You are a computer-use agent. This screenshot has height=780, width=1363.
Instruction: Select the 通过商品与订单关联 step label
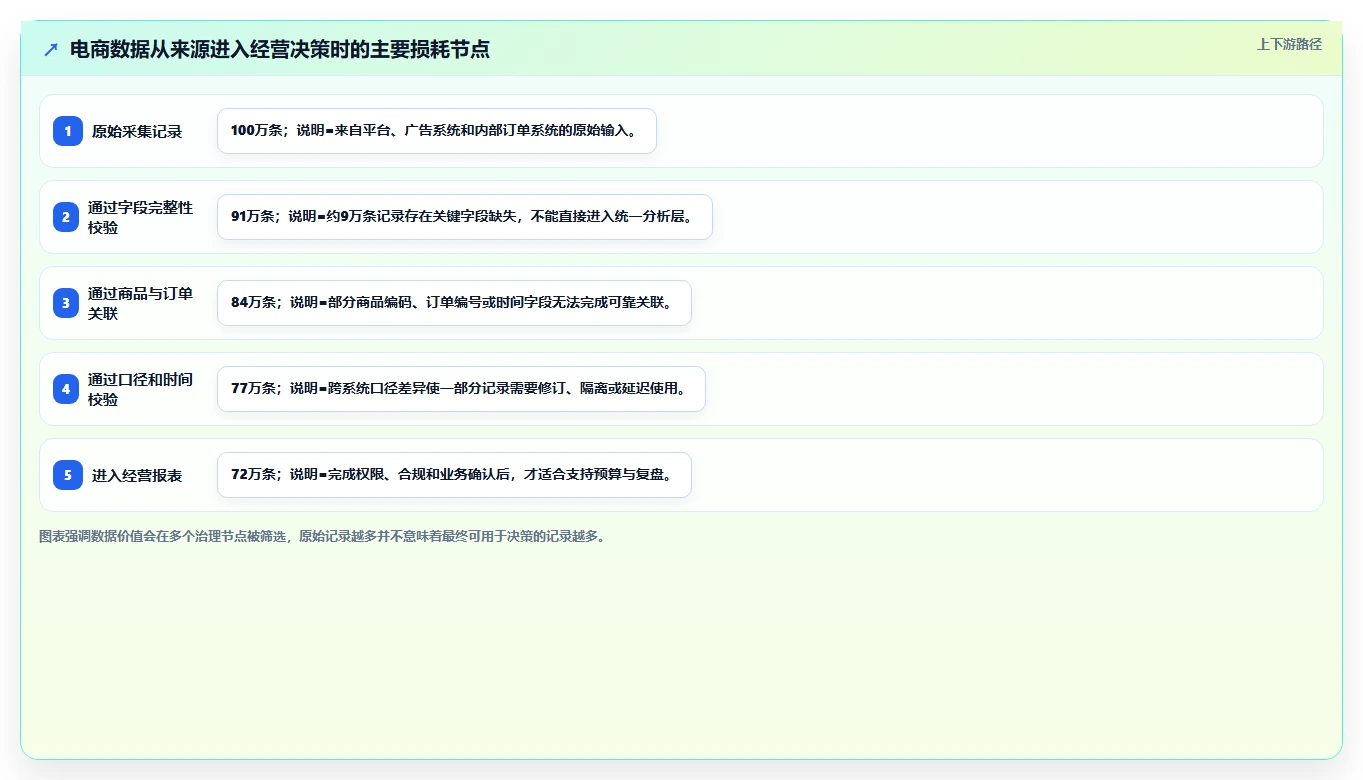tap(140, 303)
